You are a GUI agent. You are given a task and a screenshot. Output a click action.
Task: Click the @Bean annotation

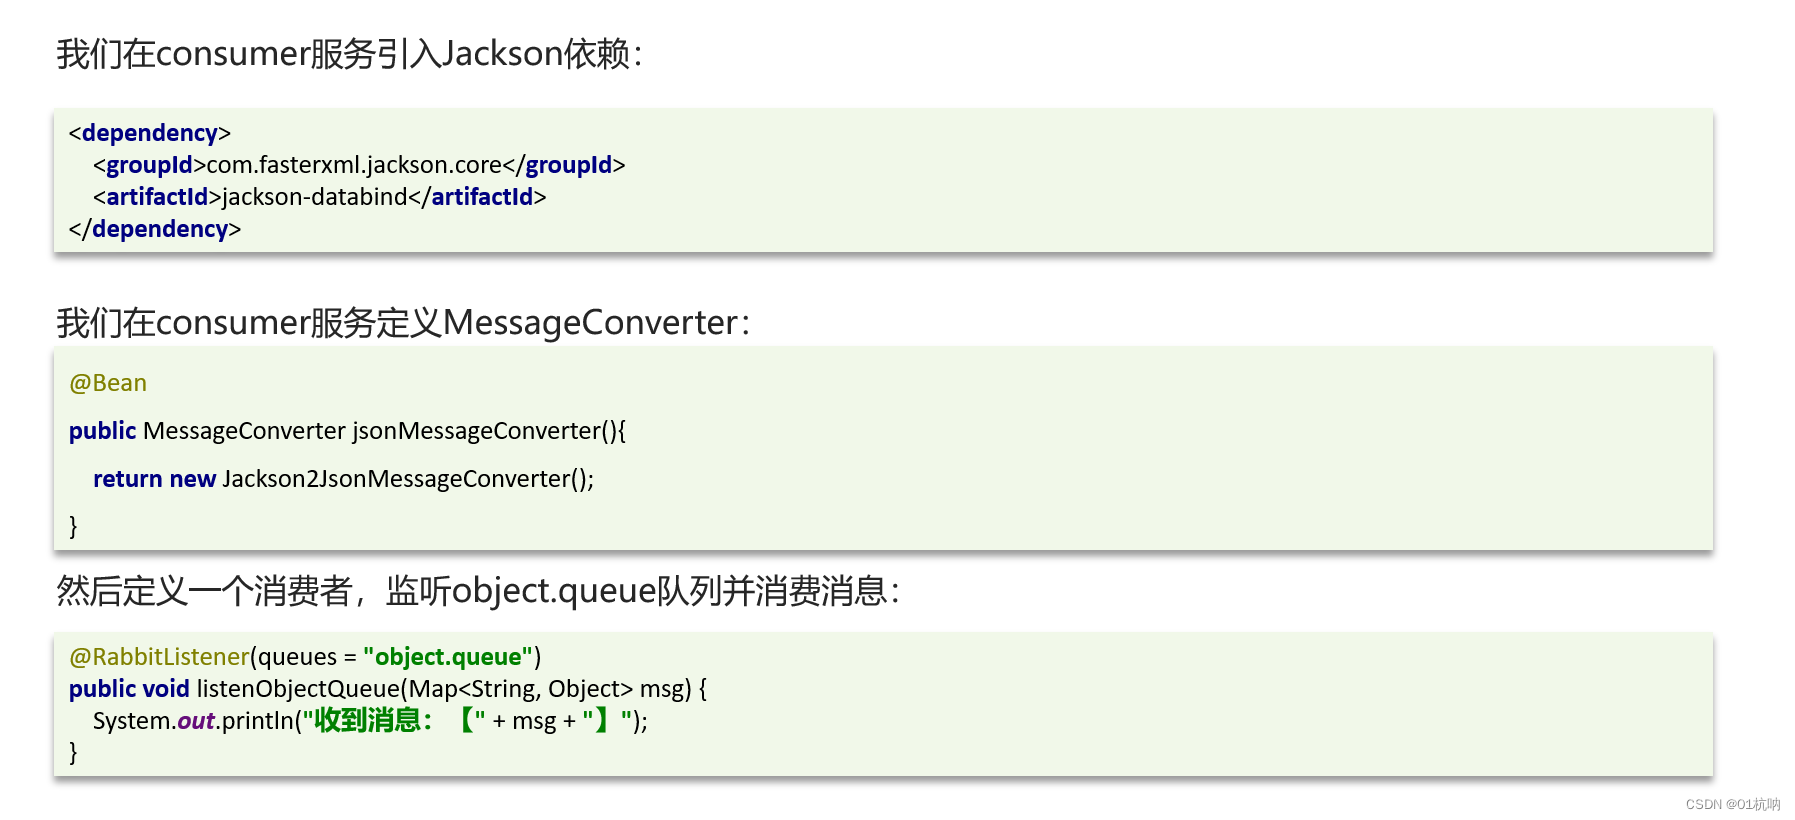(x=108, y=383)
